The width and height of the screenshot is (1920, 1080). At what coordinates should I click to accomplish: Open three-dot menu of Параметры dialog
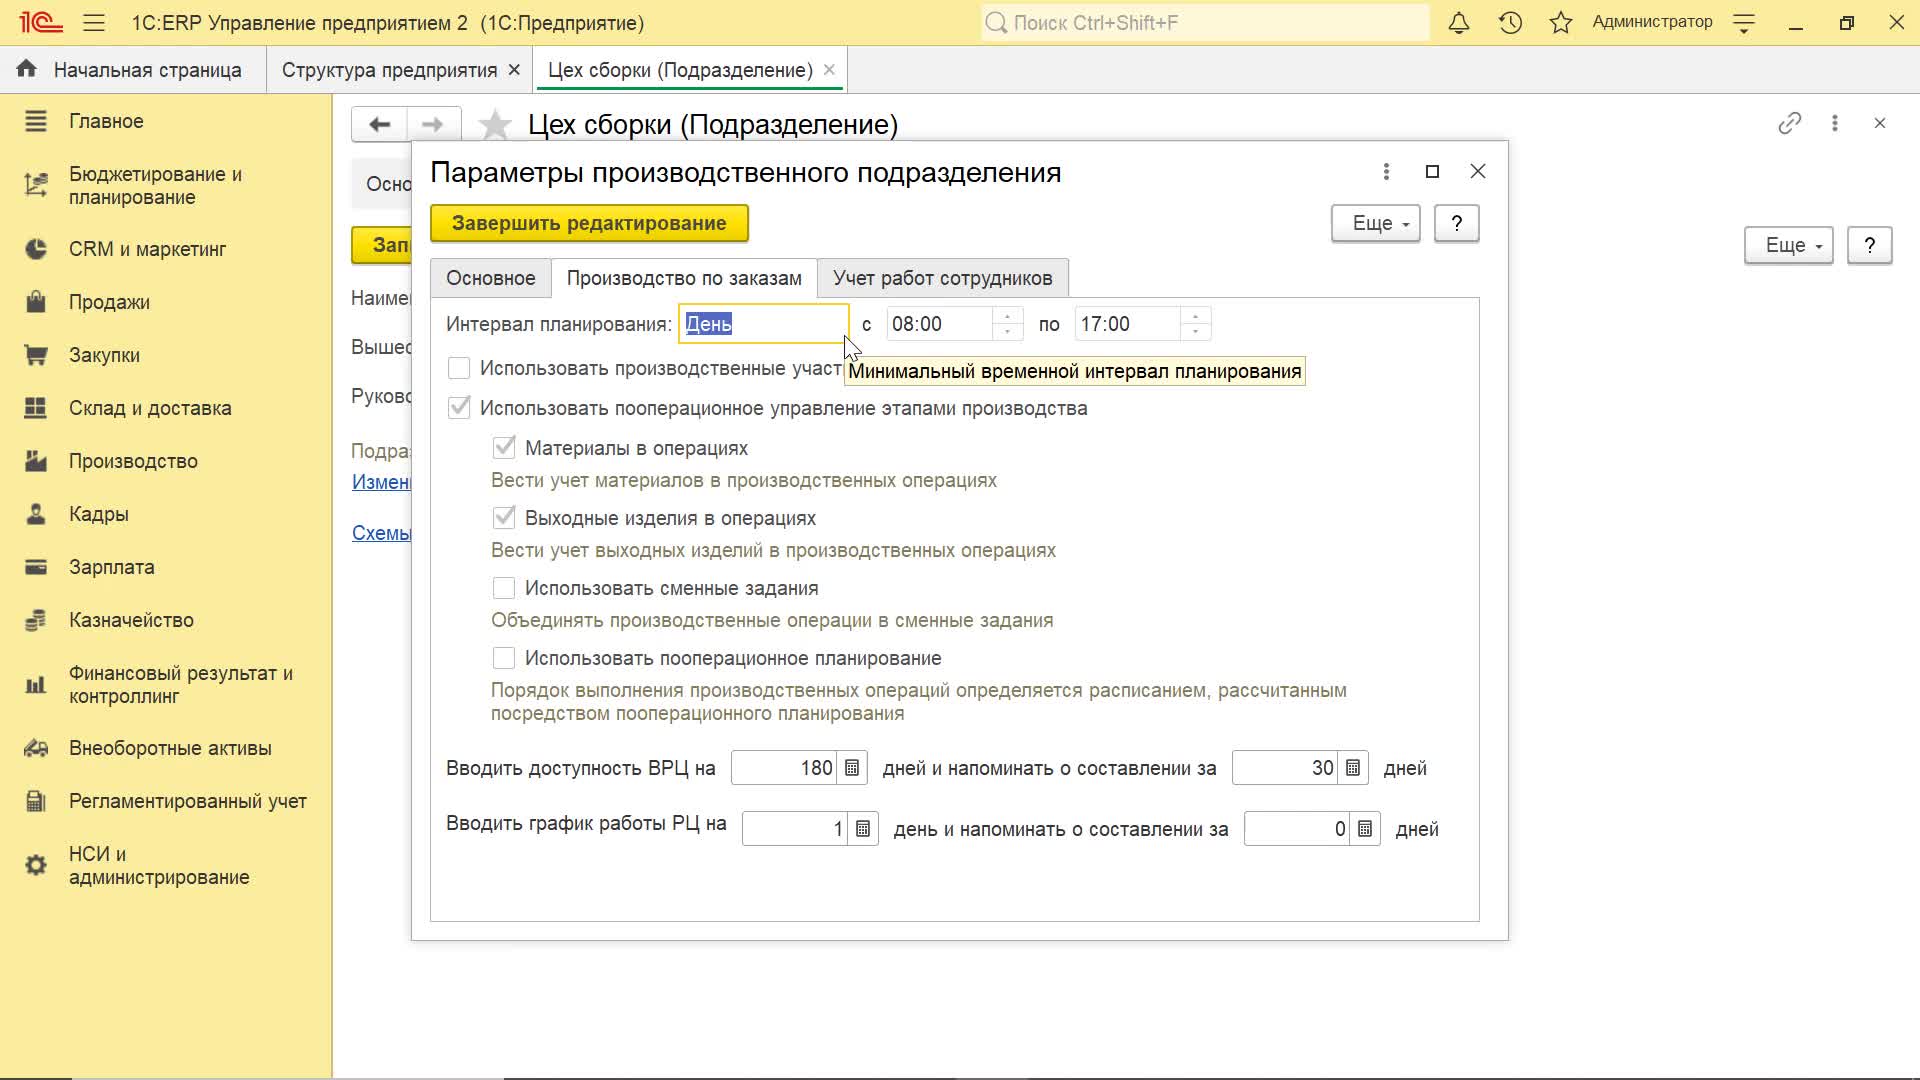pyautogui.click(x=1386, y=172)
